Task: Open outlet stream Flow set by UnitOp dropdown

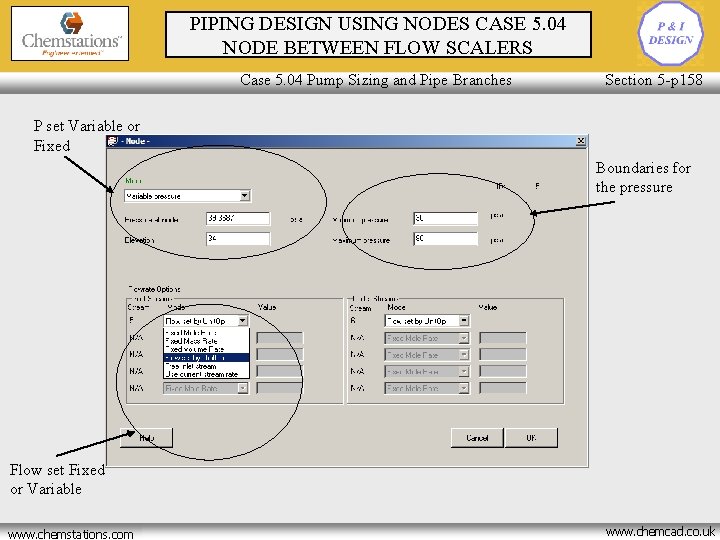Action: pyautogui.click(x=464, y=321)
